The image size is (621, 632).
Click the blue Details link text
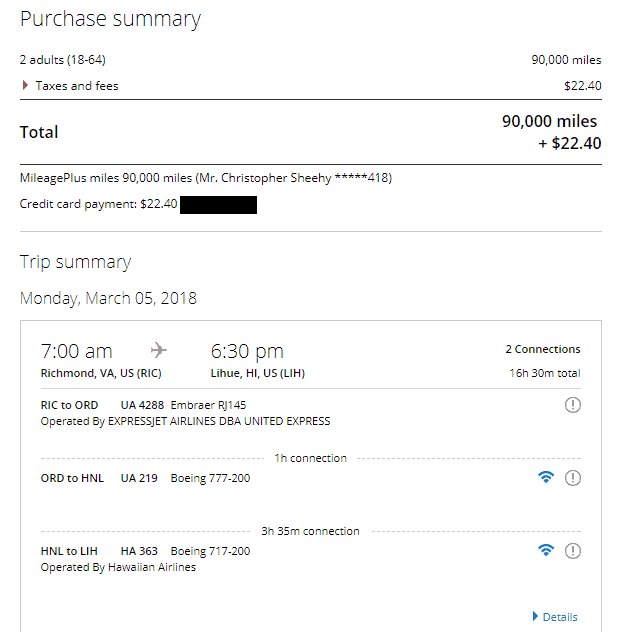click(560, 617)
